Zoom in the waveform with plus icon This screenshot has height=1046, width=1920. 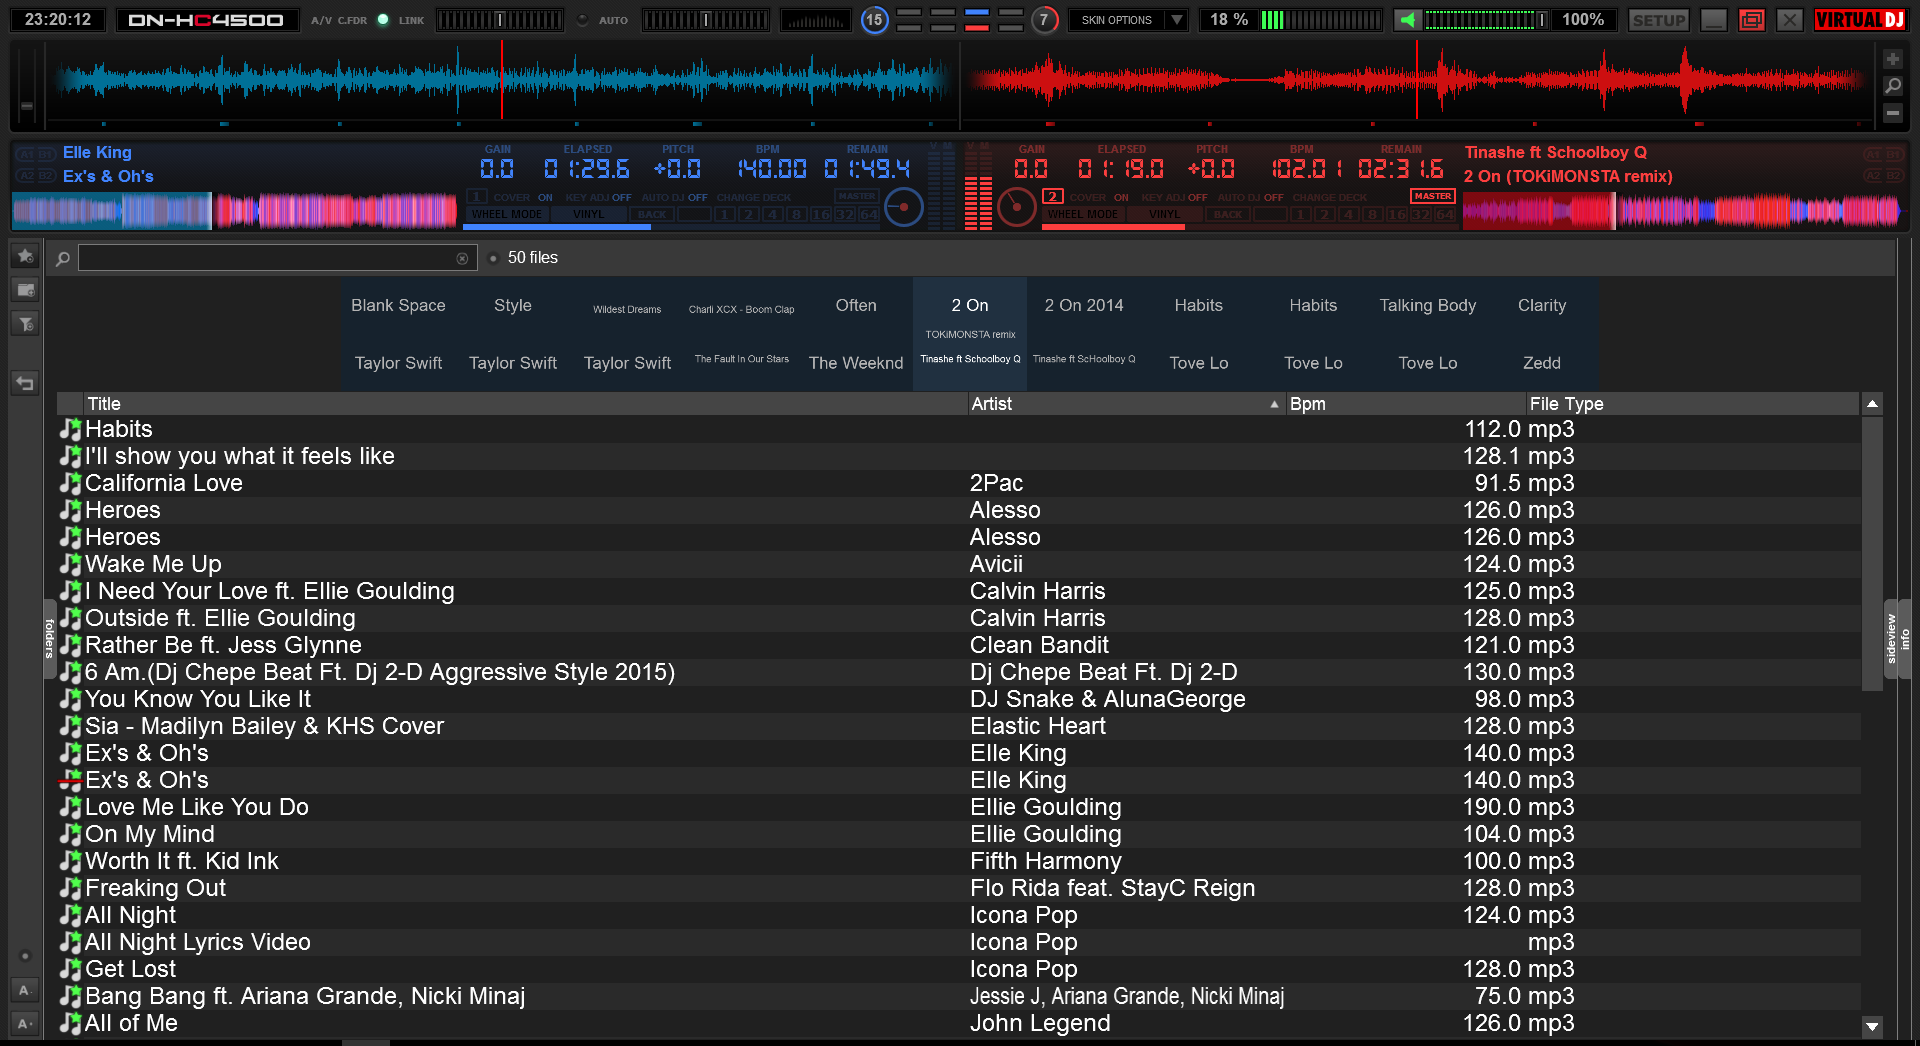coord(1892,60)
